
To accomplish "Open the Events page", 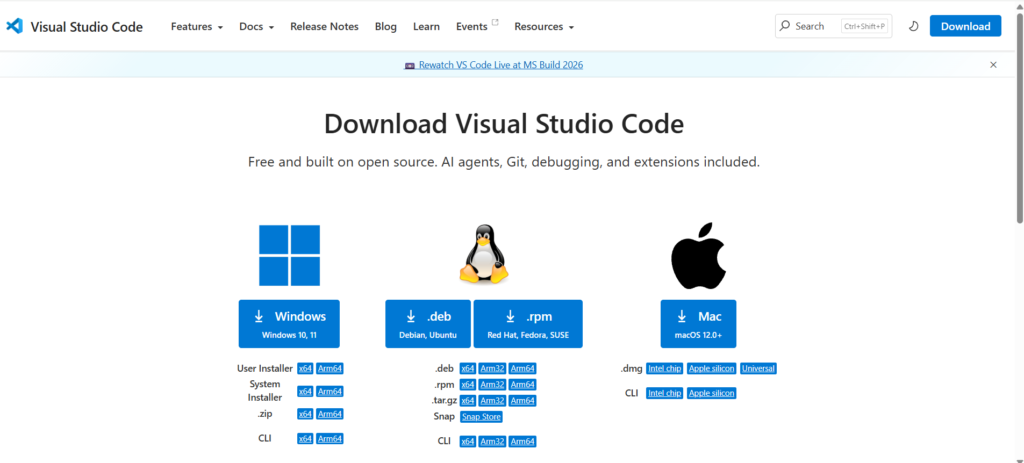I will [x=472, y=26].
